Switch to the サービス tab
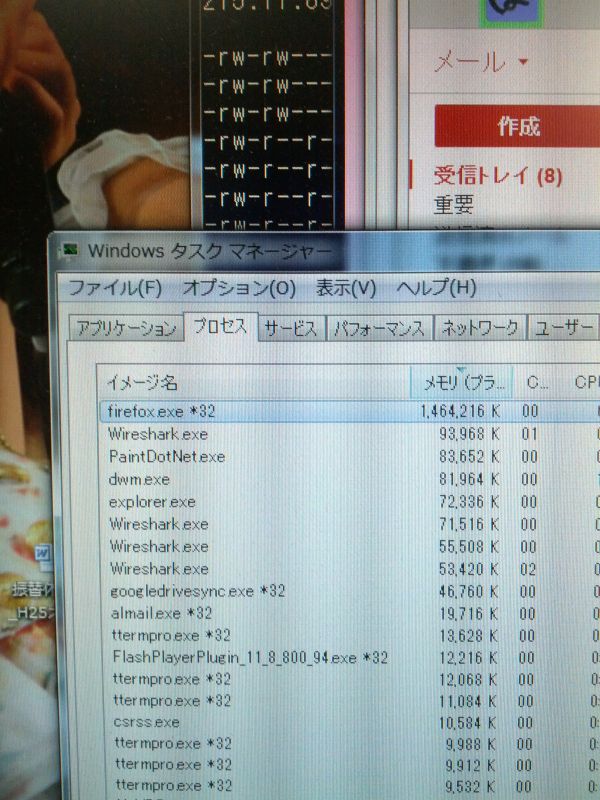This screenshot has width=600, height=800. click(291, 328)
